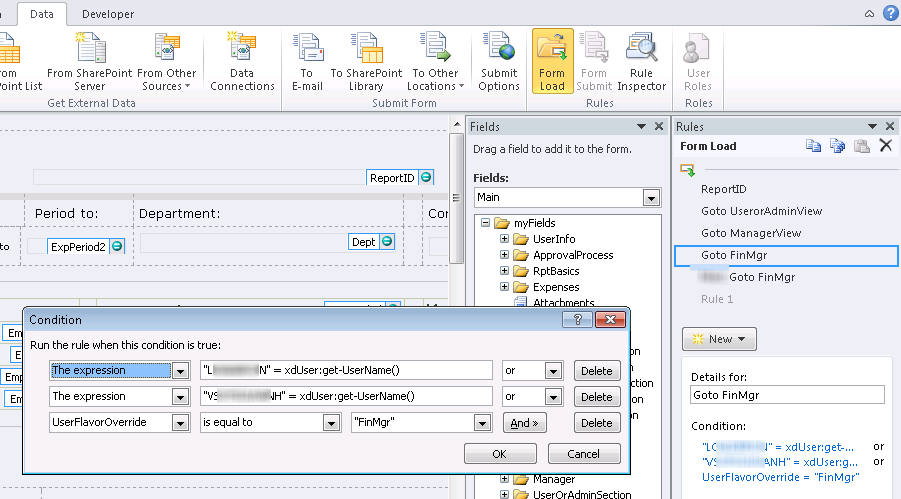Screen dimensions: 901x499
Task: Click OK in the Condition dialog
Action: [x=500, y=454]
